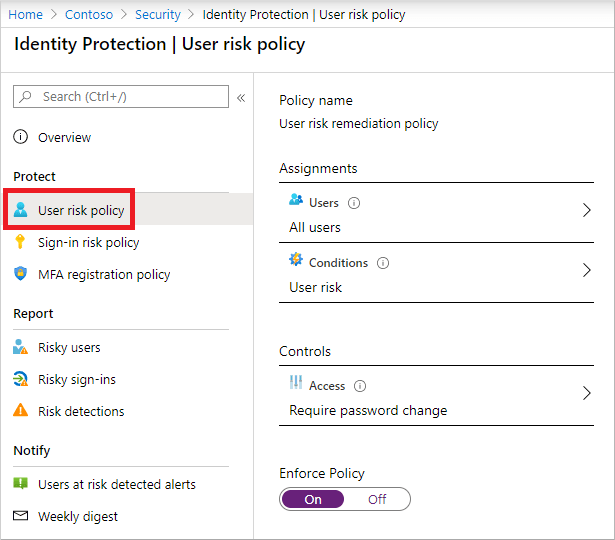The image size is (615, 540).
Task: Click the Weekly digest envelope icon
Action: pos(20,516)
